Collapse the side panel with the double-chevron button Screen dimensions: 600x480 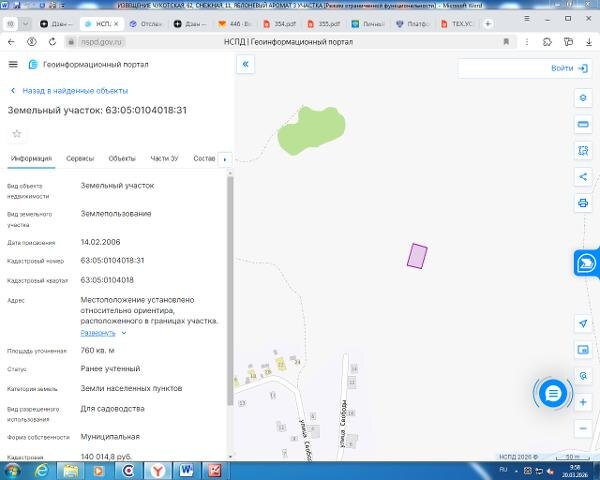(x=245, y=64)
